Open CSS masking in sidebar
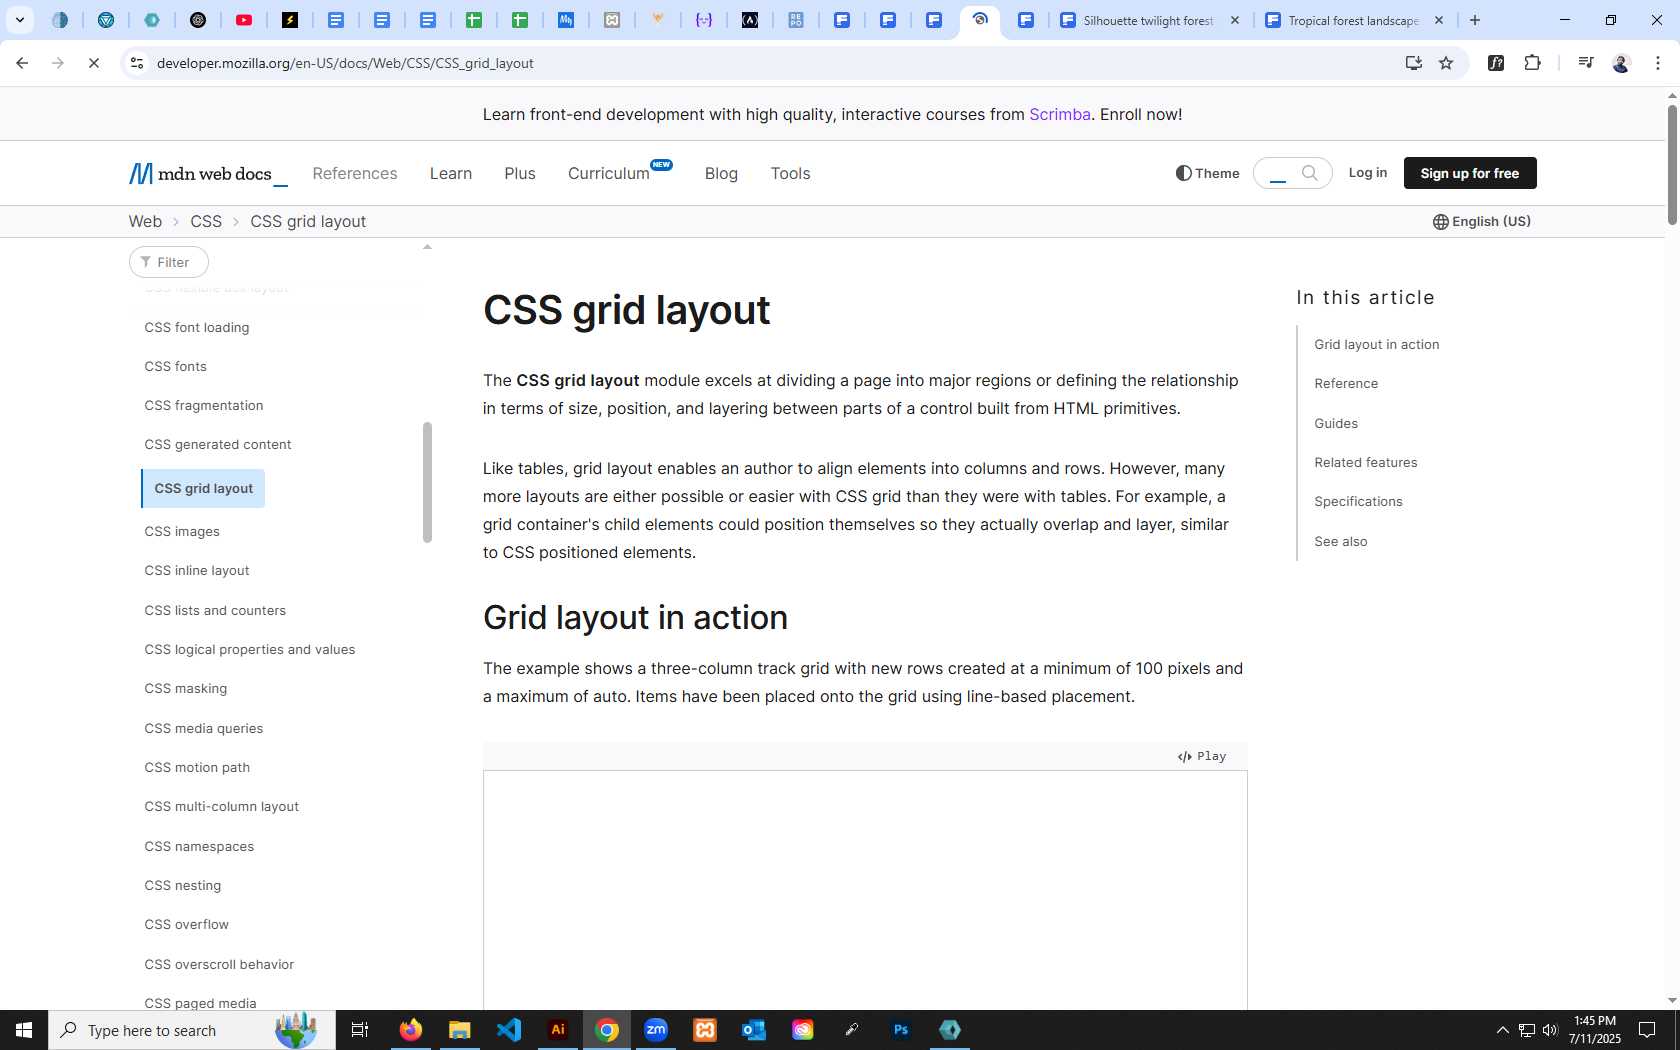The image size is (1680, 1050). [x=185, y=688]
